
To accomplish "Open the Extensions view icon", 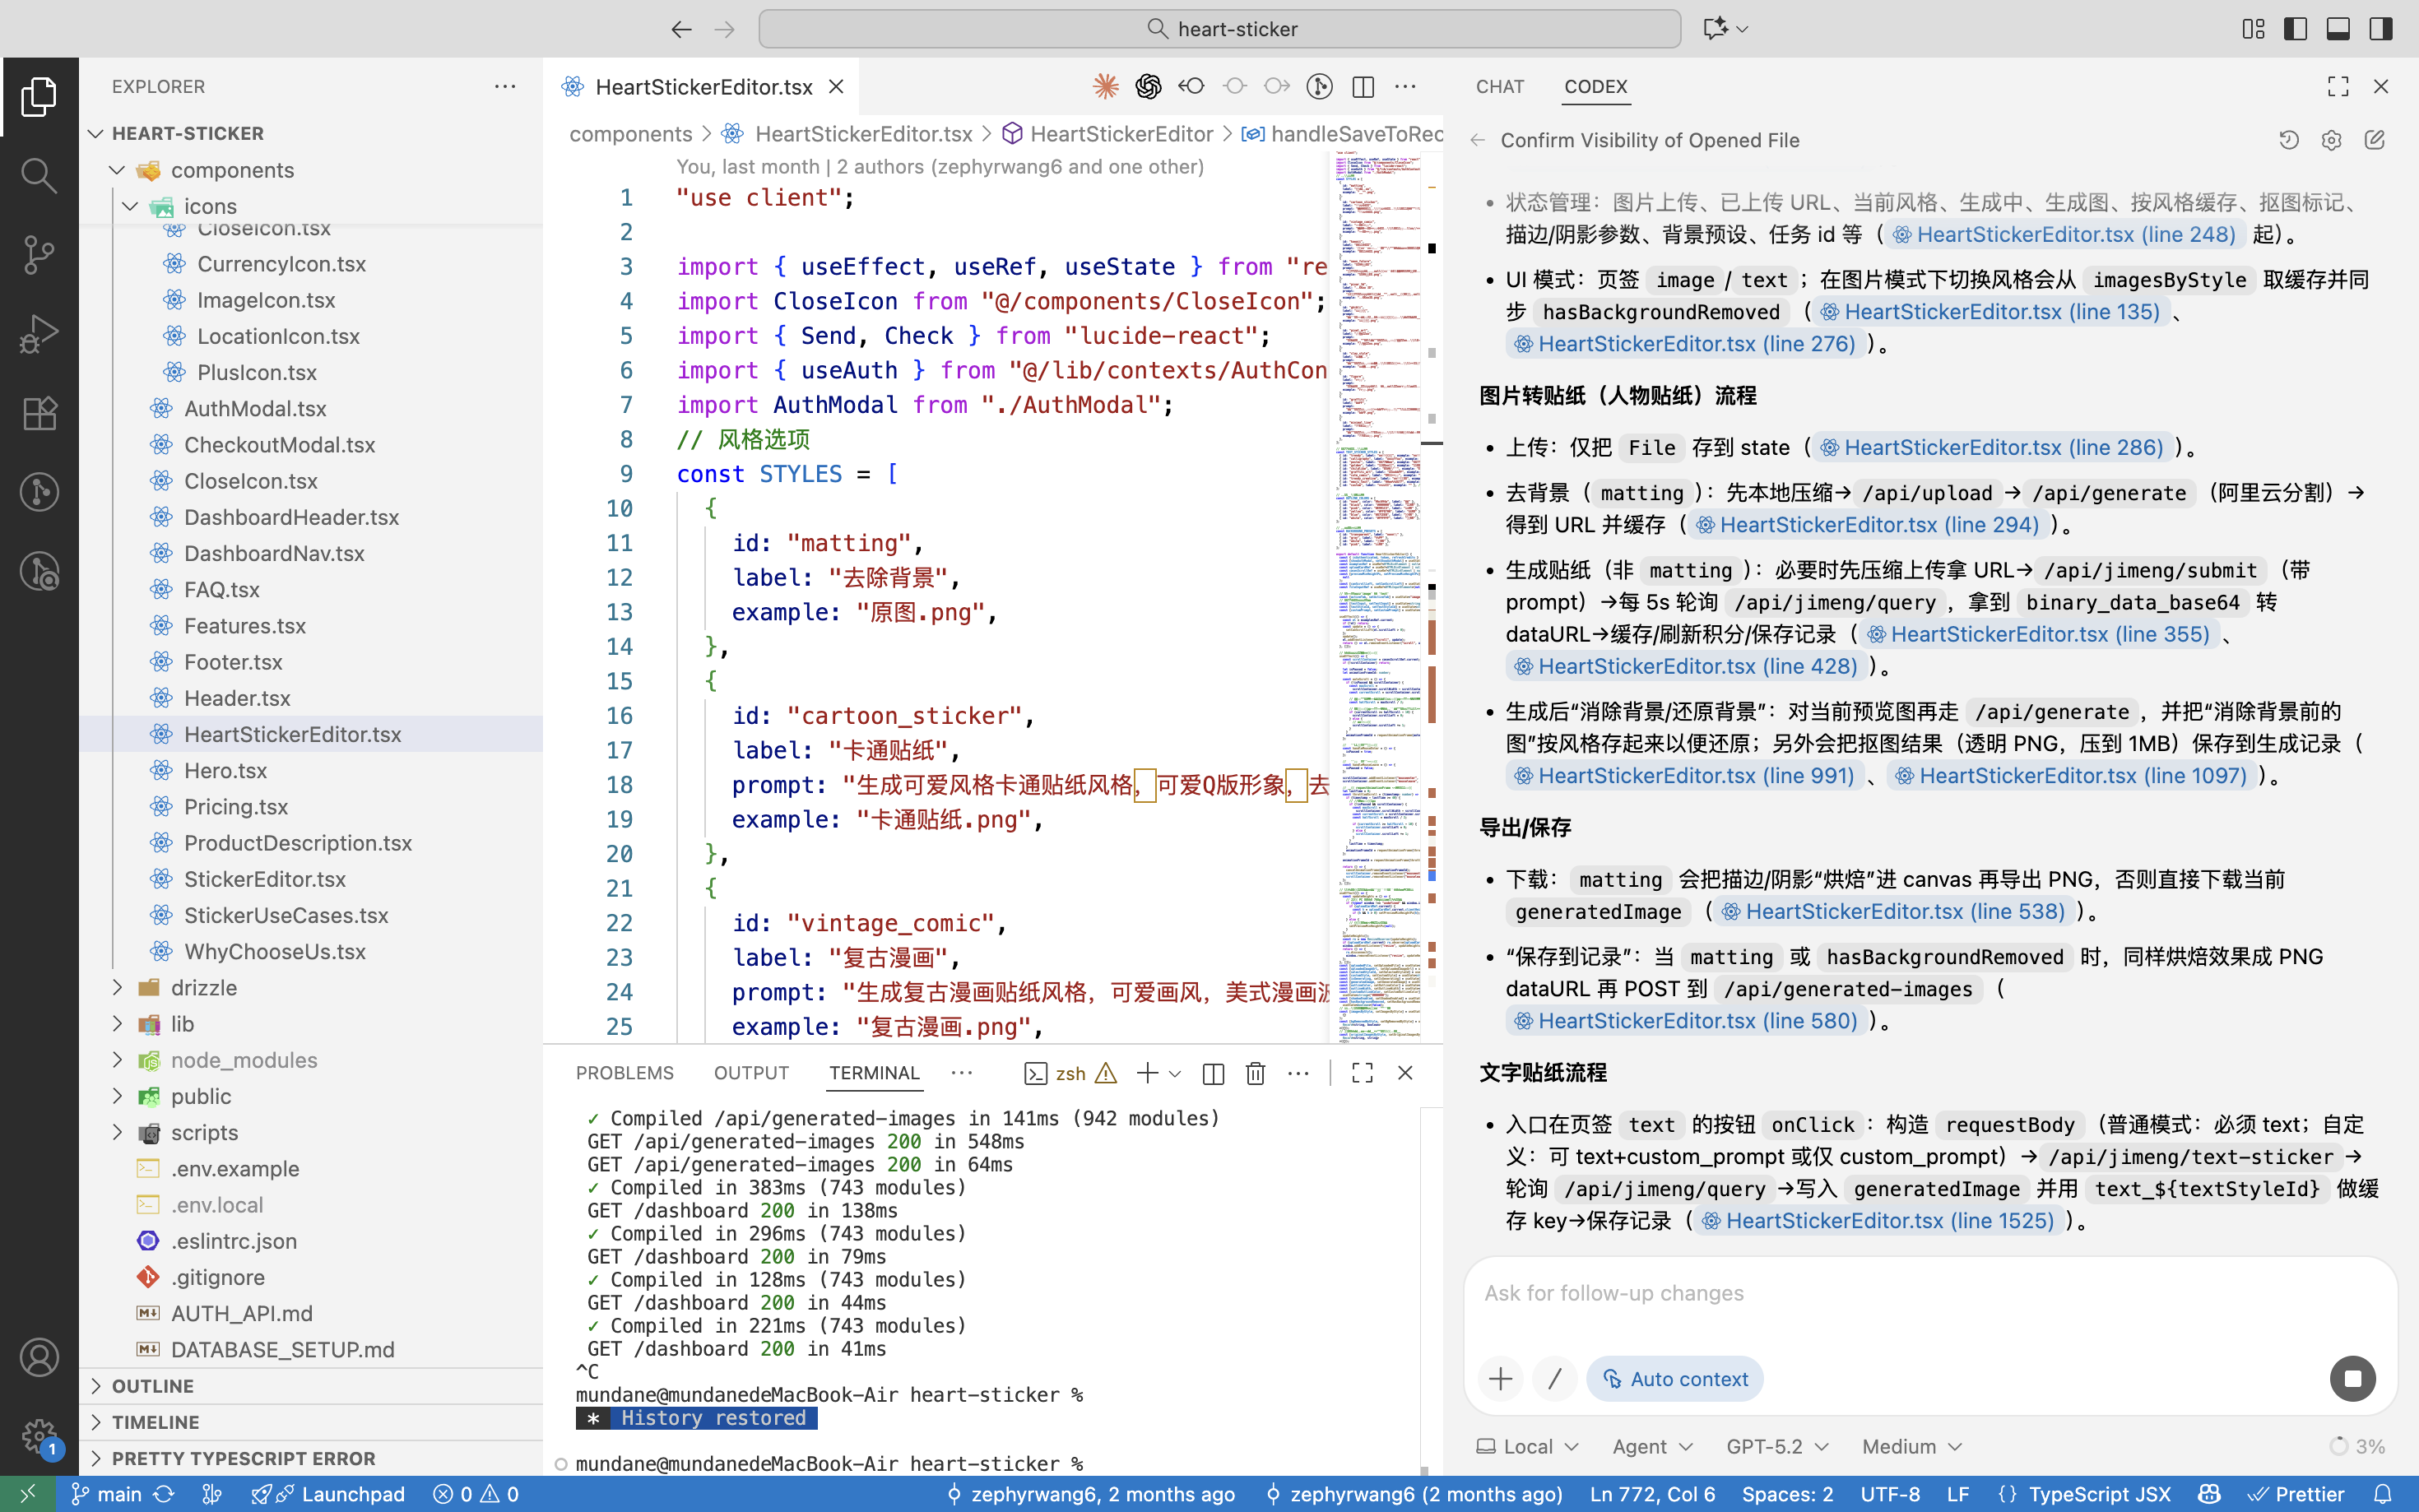I will point(38,413).
